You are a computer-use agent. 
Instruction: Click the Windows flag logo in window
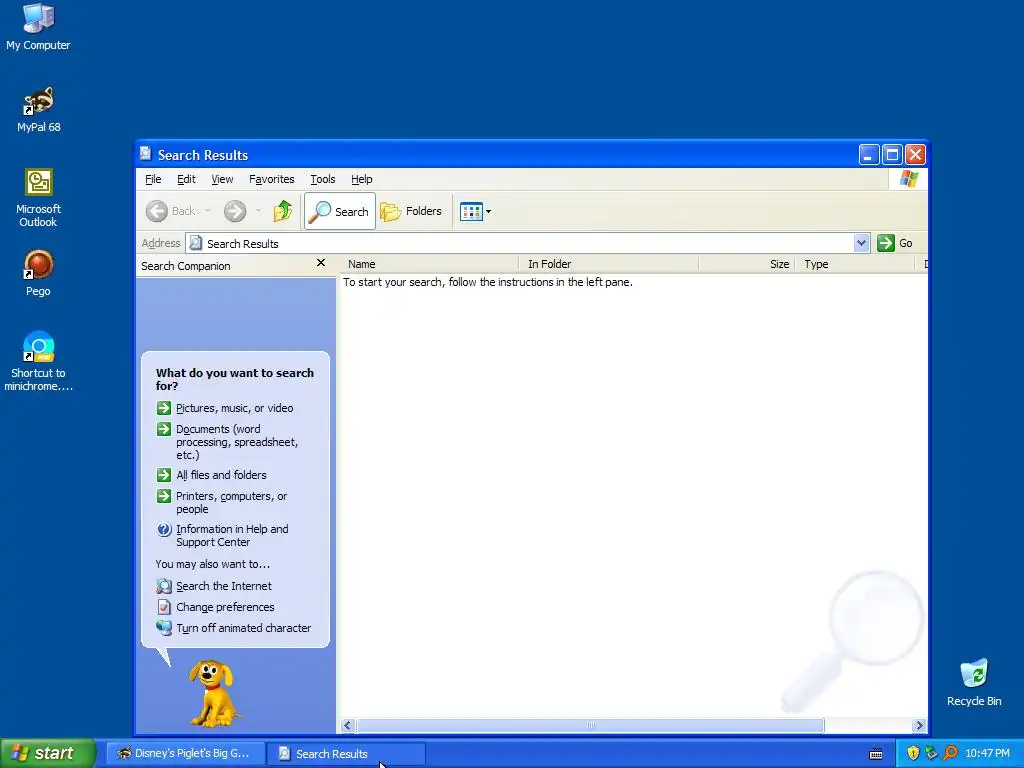(908, 178)
